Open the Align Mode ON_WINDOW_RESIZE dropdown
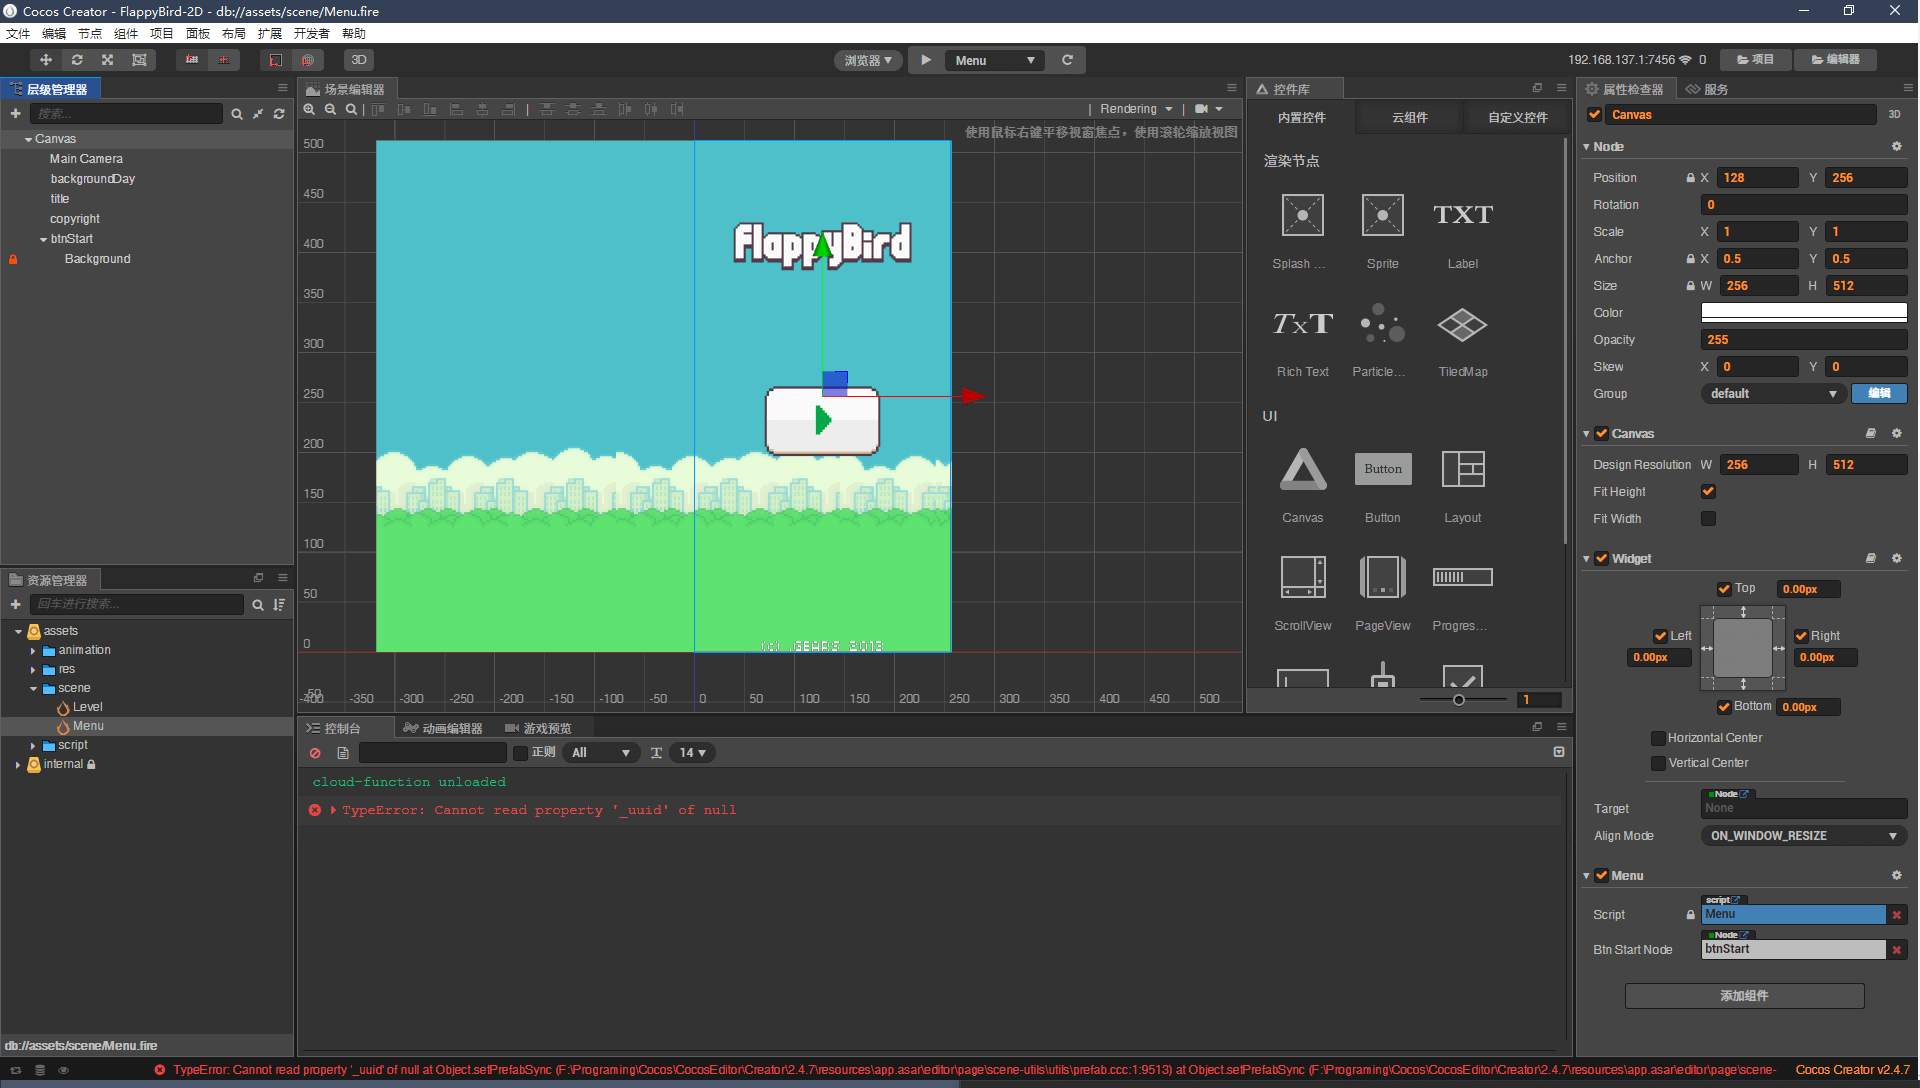Screen dimensions: 1920x1088 (x=1803, y=836)
